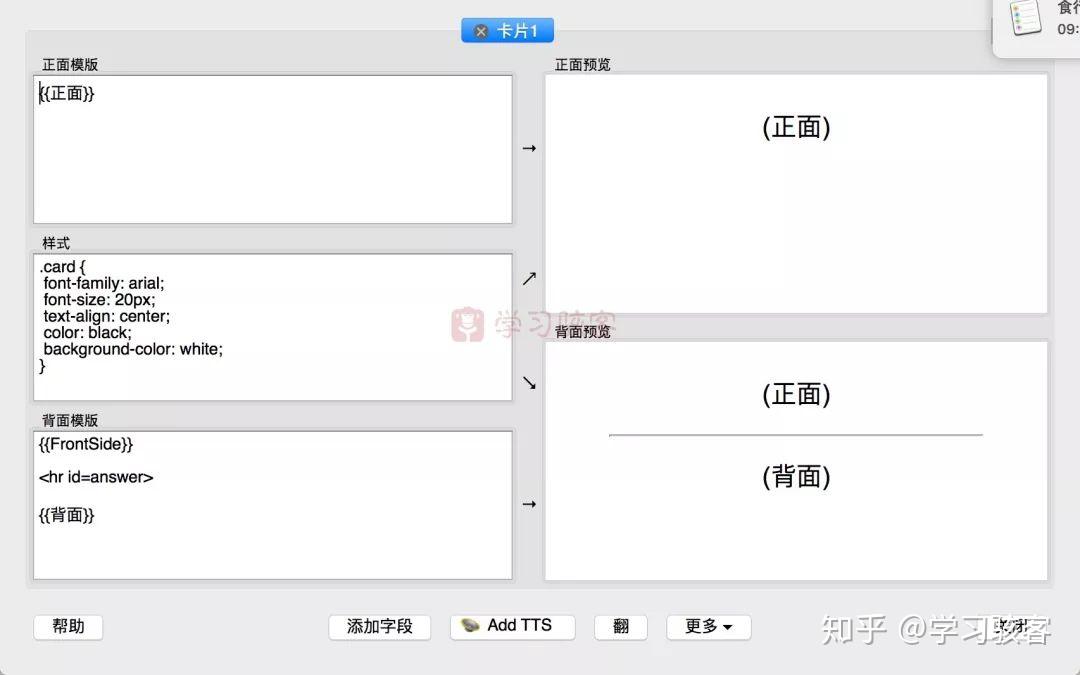Click the 正面预览 front preview pane
This screenshot has height=675, width=1080.
[795, 193]
